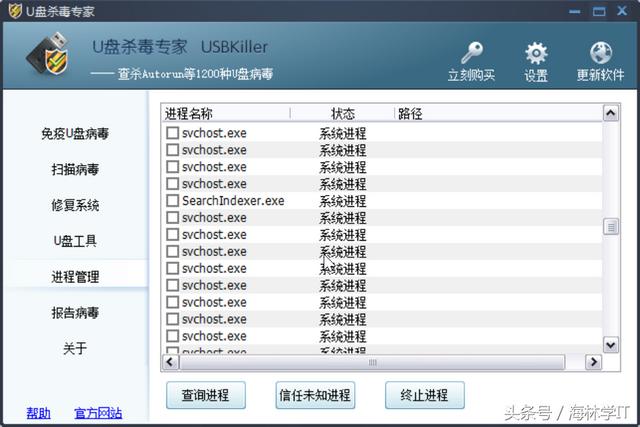Select 修复系统 from the sidebar

pos(75,205)
